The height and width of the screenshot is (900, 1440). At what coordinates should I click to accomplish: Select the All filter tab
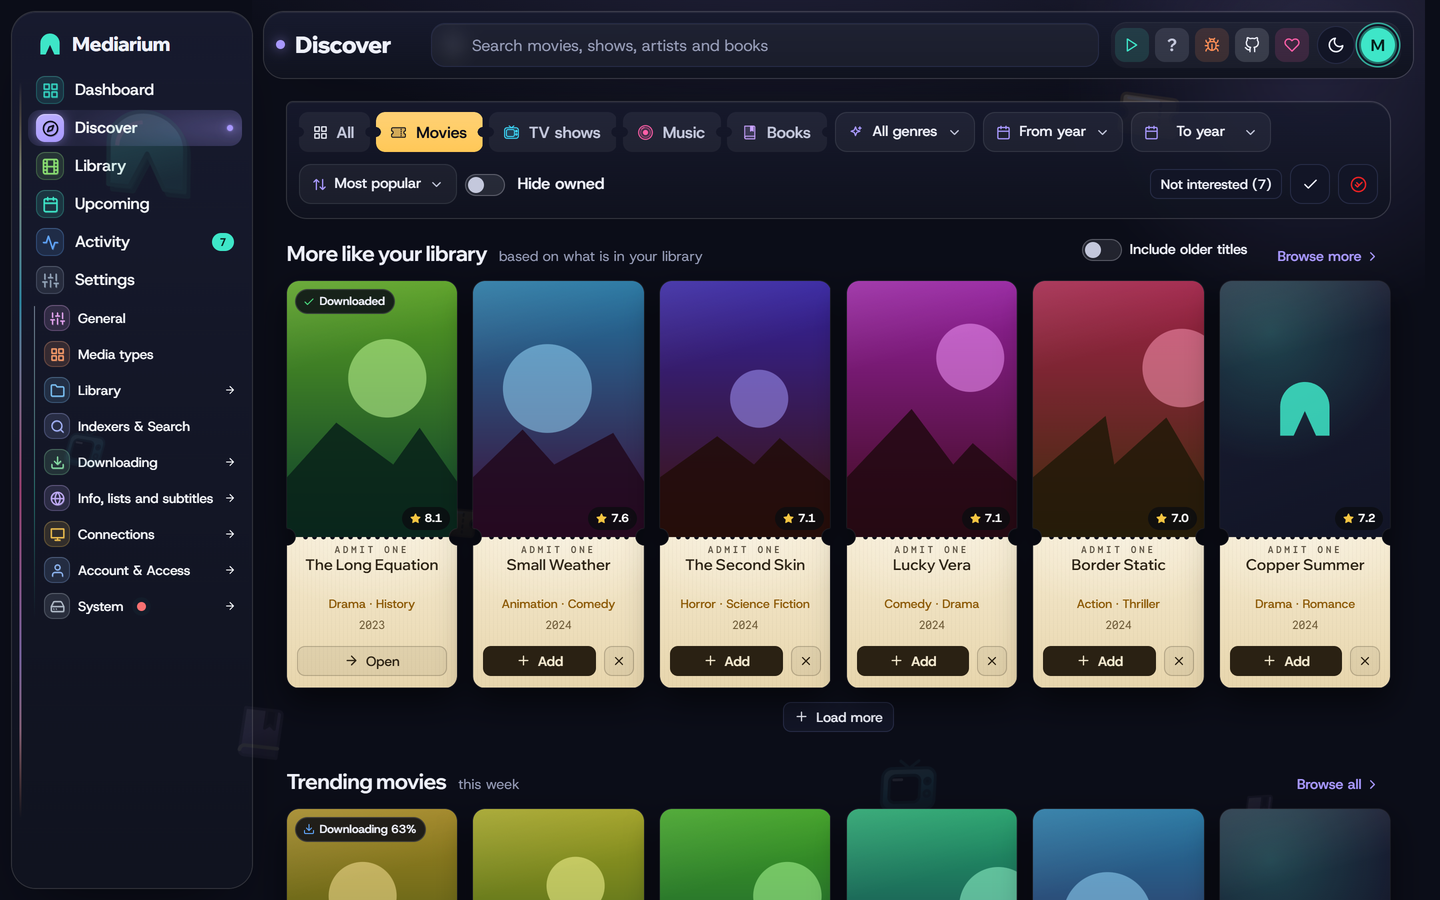click(334, 132)
